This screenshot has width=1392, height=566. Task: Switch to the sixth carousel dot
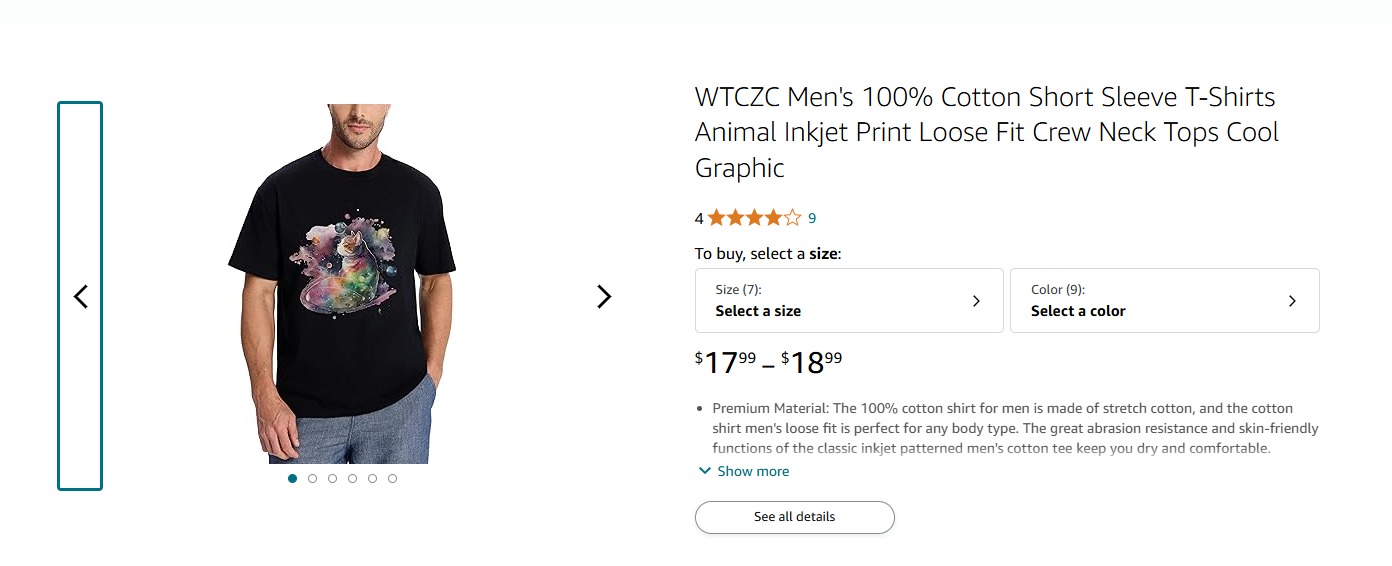tap(392, 479)
